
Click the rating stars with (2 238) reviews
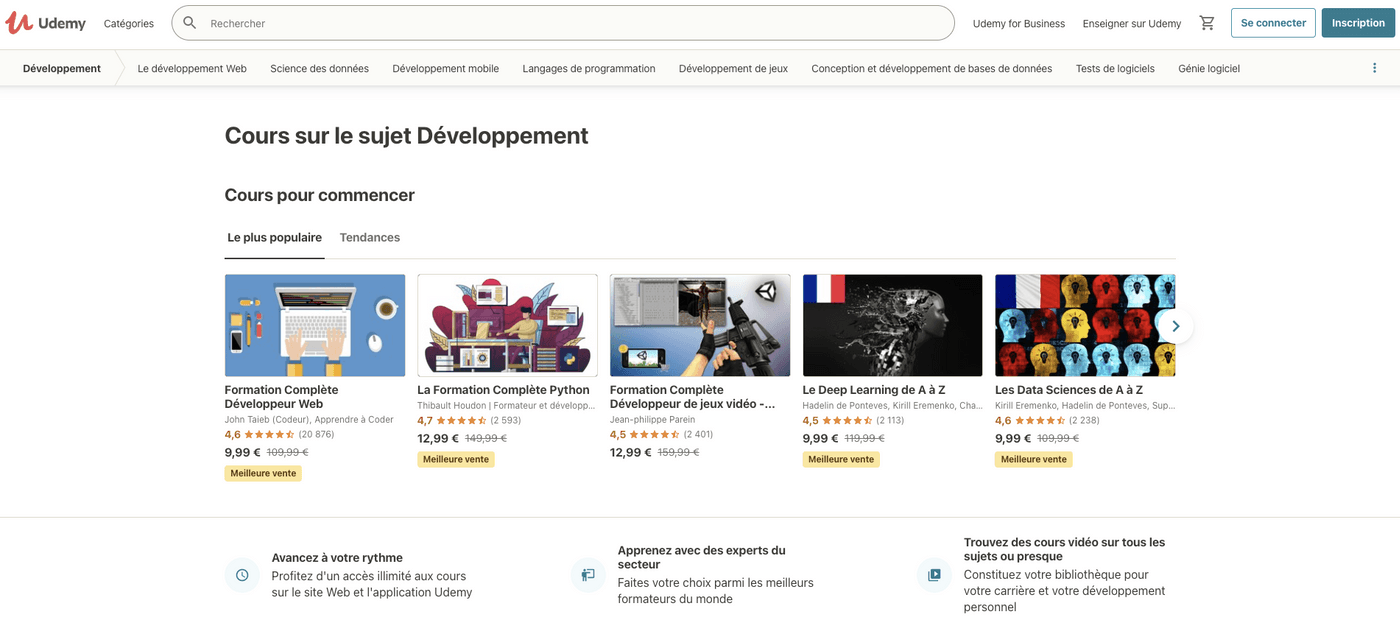[1039, 421]
